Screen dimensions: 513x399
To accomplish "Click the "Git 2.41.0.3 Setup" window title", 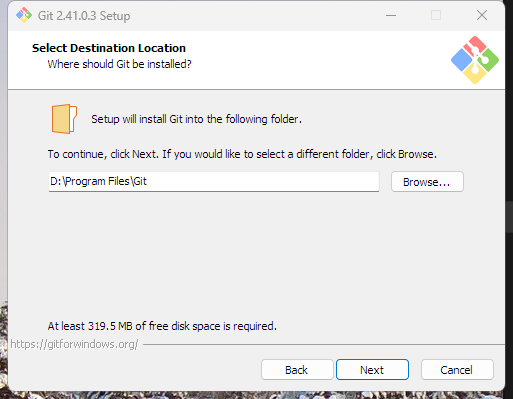I will tap(84, 16).
